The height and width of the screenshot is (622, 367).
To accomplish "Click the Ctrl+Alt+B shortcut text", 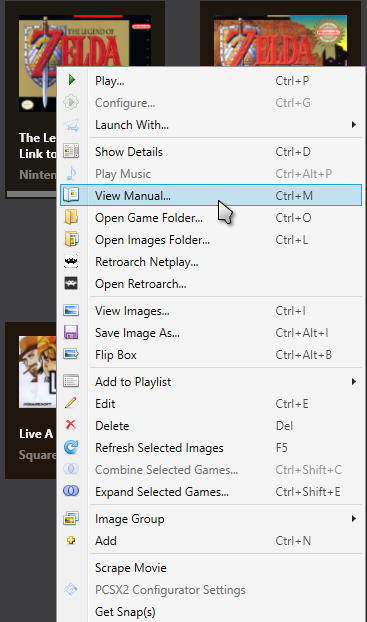I will [x=304, y=354].
